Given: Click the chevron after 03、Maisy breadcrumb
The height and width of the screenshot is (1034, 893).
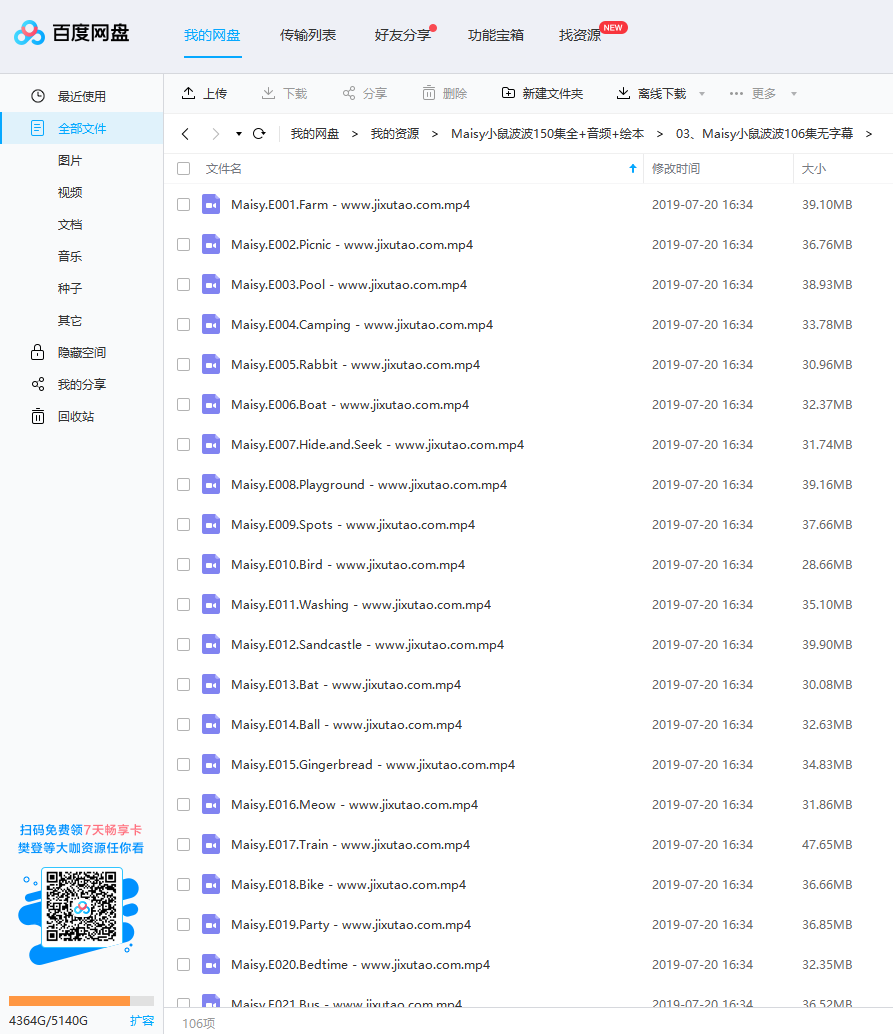Looking at the screenshot, I should click(869, 134).
